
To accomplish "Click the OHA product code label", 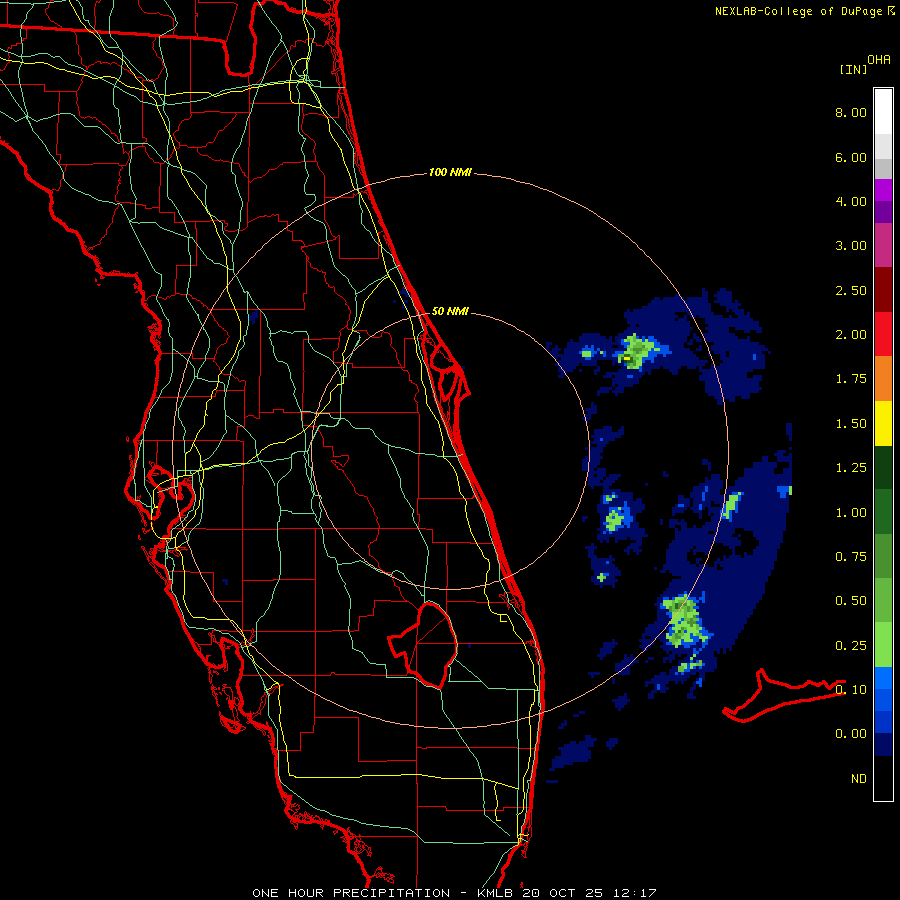I will coord(879,60).
